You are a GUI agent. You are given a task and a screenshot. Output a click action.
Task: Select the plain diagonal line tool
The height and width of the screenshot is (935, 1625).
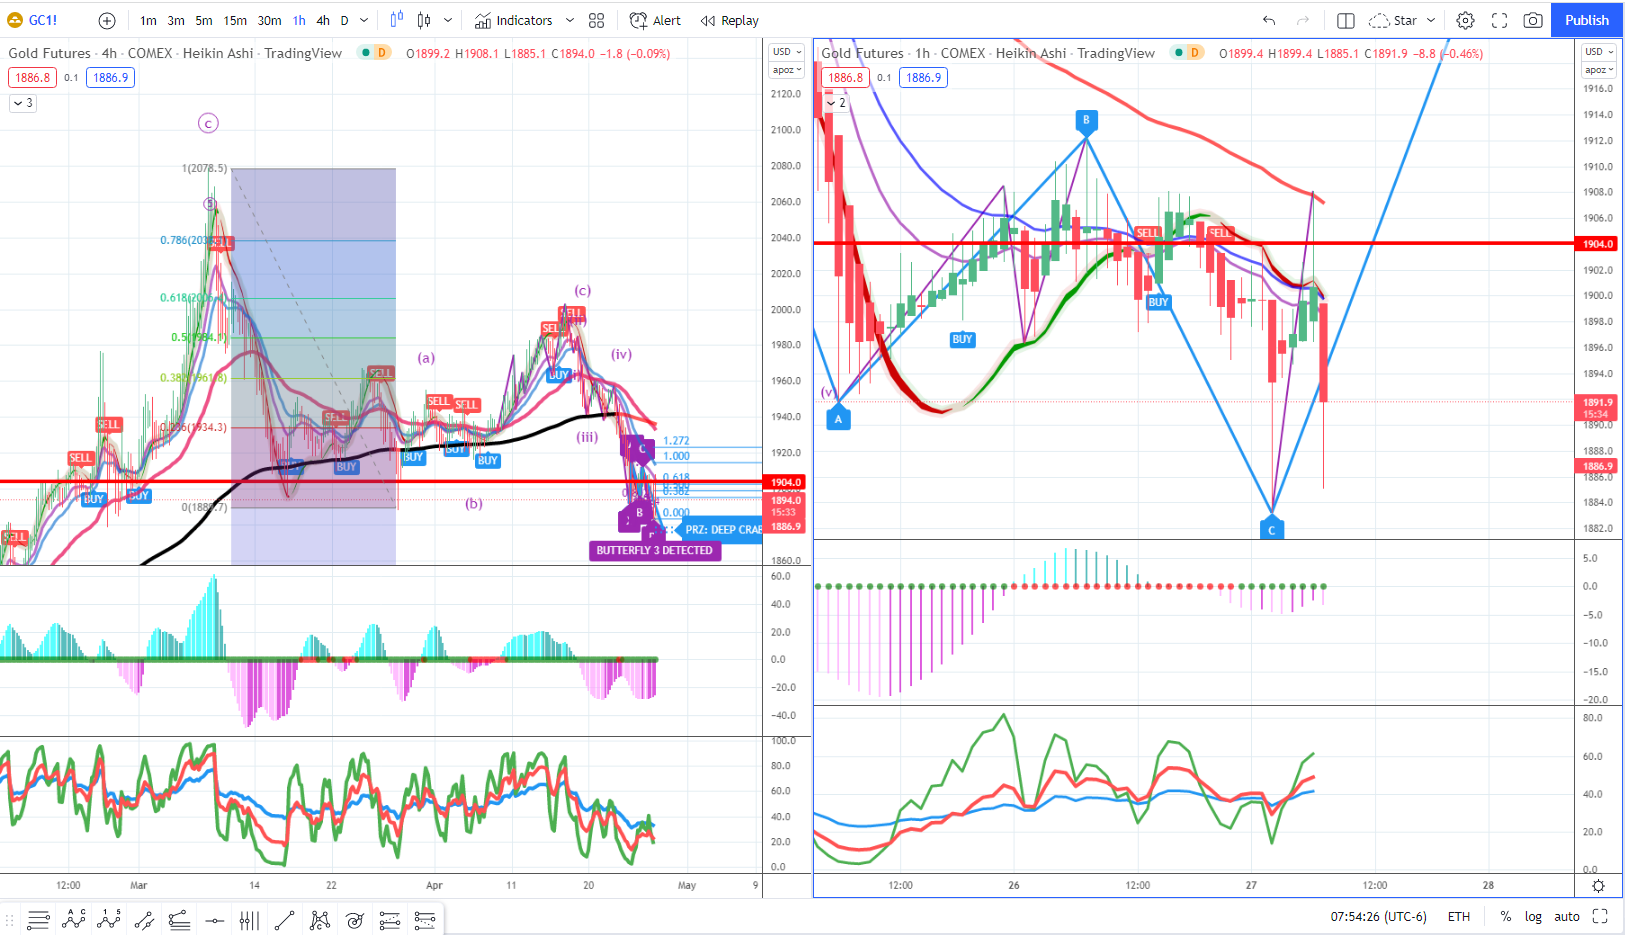[x=284, y=920]
